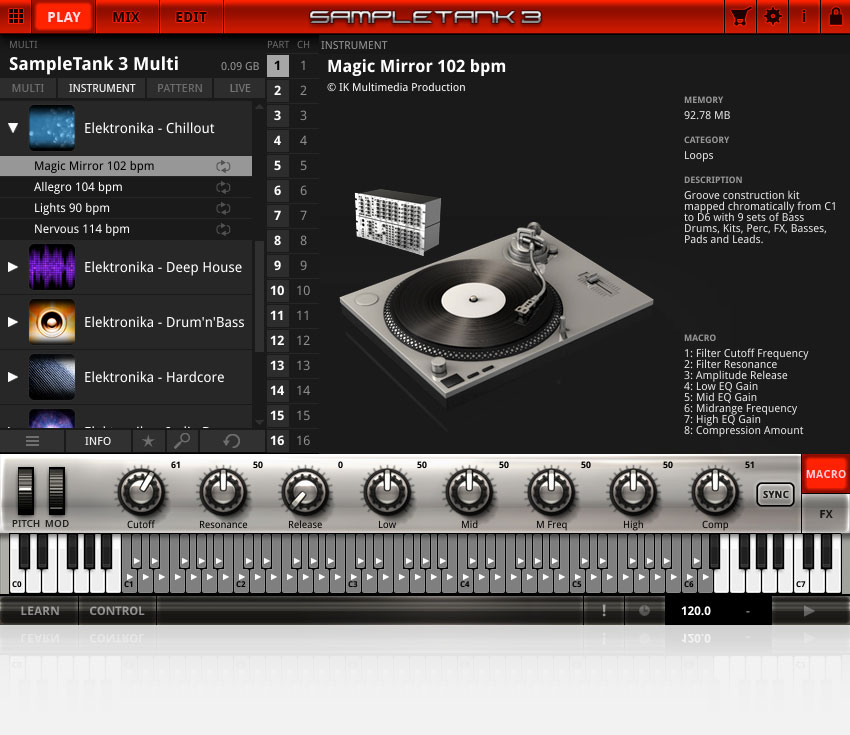
Task: Click the info icon in top bar
Action: (x=805, y=17)
